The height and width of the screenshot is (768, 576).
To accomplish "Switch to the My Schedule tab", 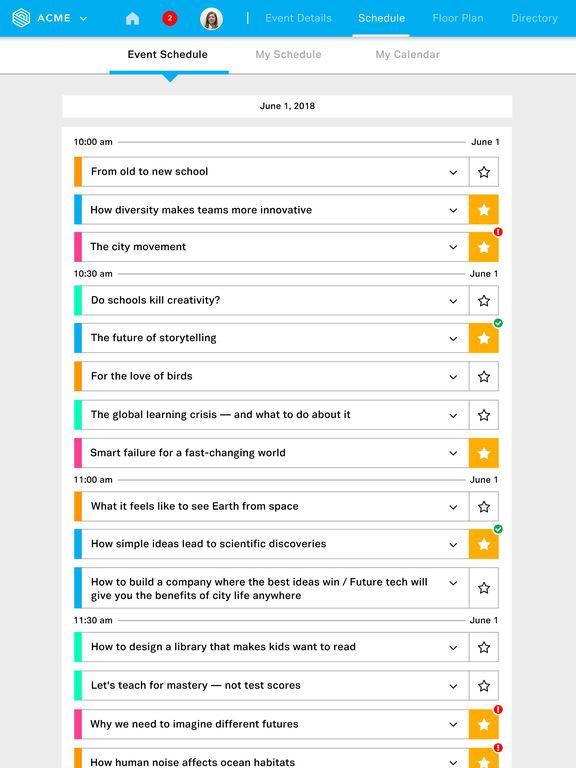I will point(288,54).
